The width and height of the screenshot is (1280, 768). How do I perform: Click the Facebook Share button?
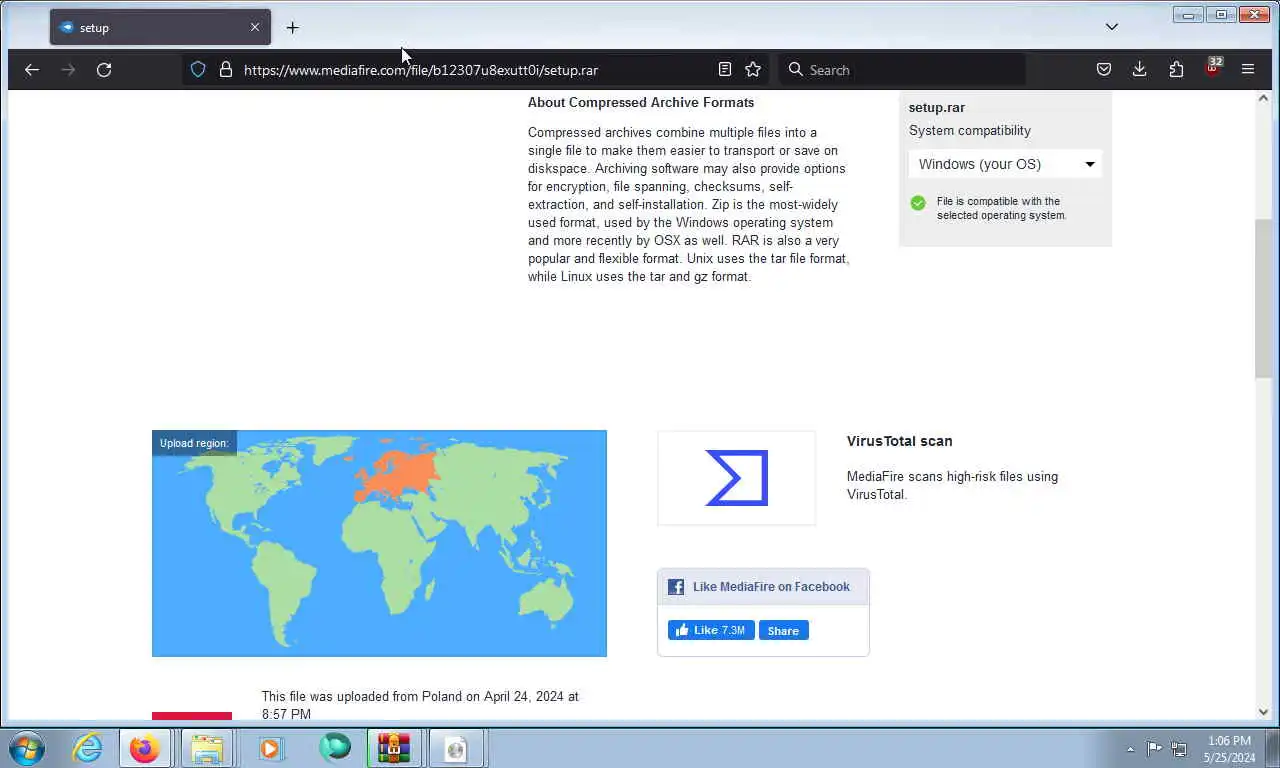(783, 630)
